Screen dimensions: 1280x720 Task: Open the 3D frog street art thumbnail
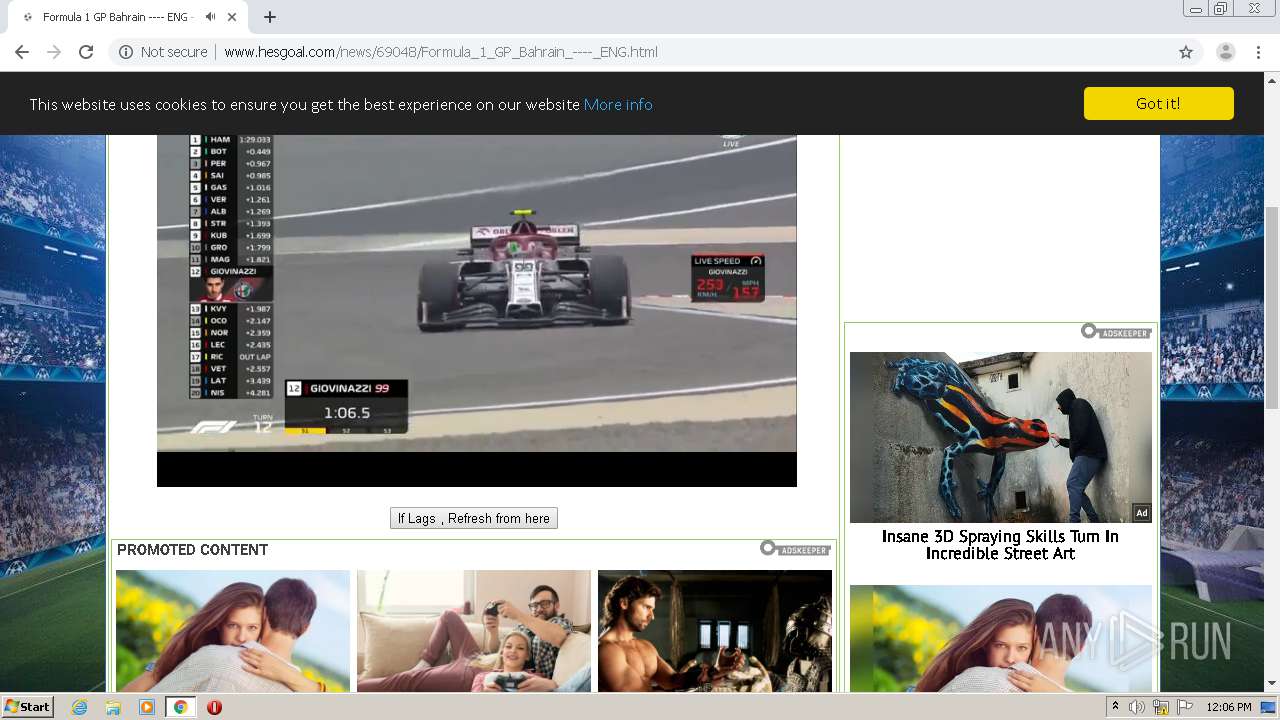1001,437
